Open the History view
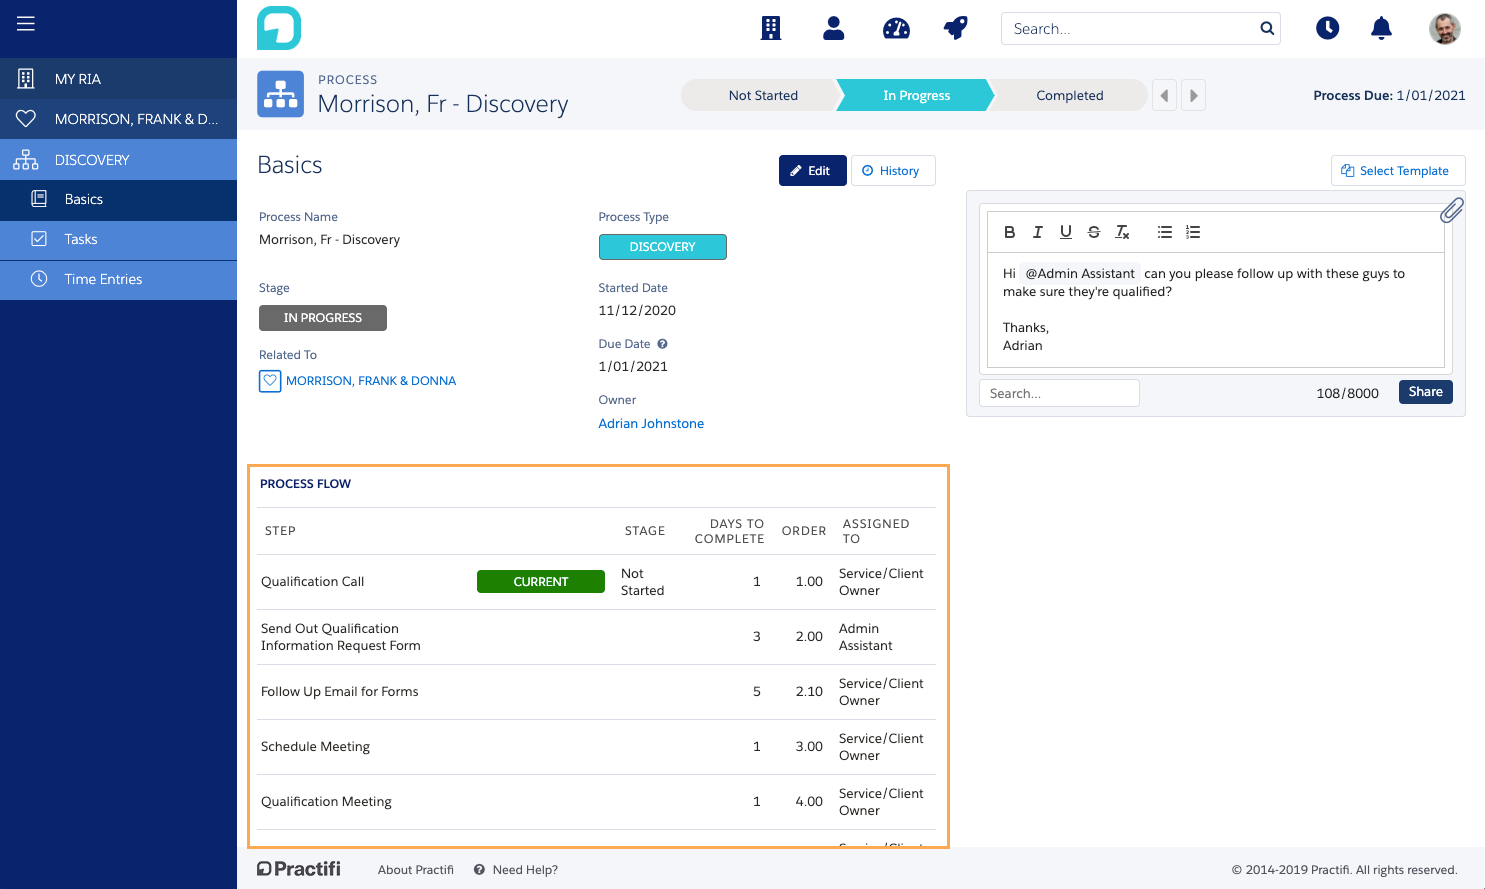1485x889 pixels. (893, 170)
